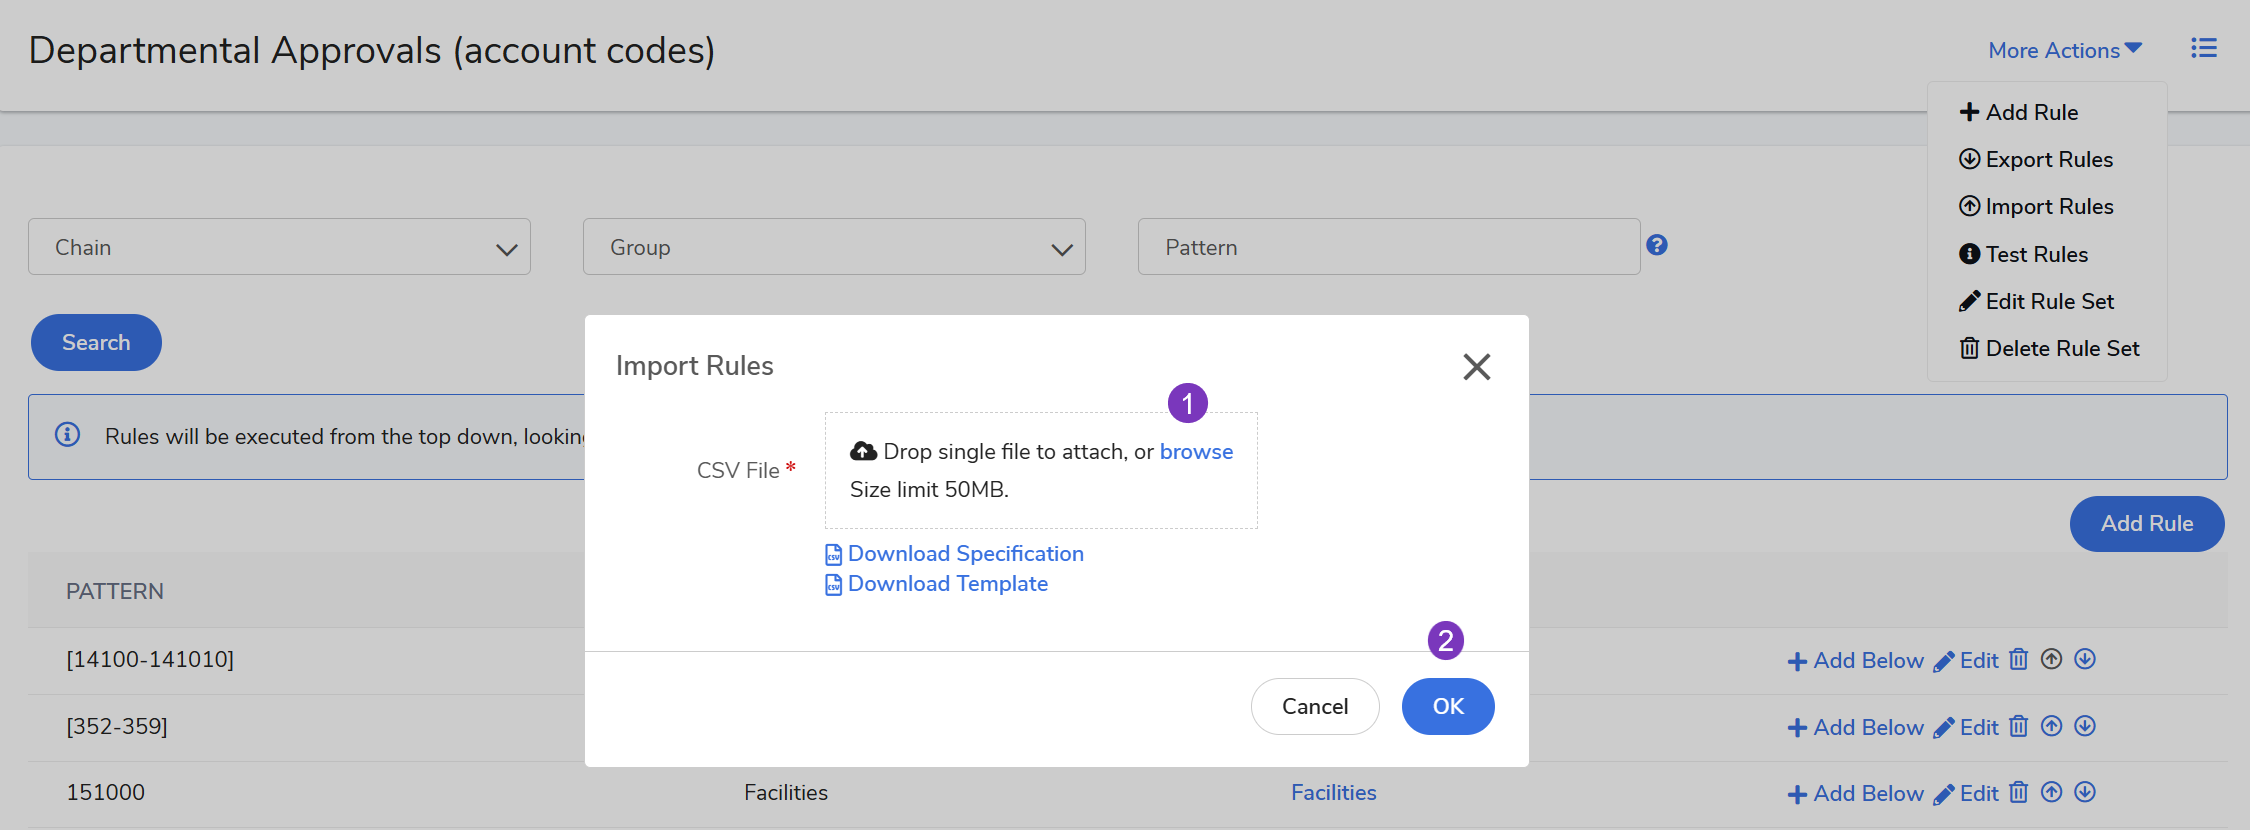Click Edit for the [352-359] rule
This screenshot has width=2250, height=830.
1966,728
